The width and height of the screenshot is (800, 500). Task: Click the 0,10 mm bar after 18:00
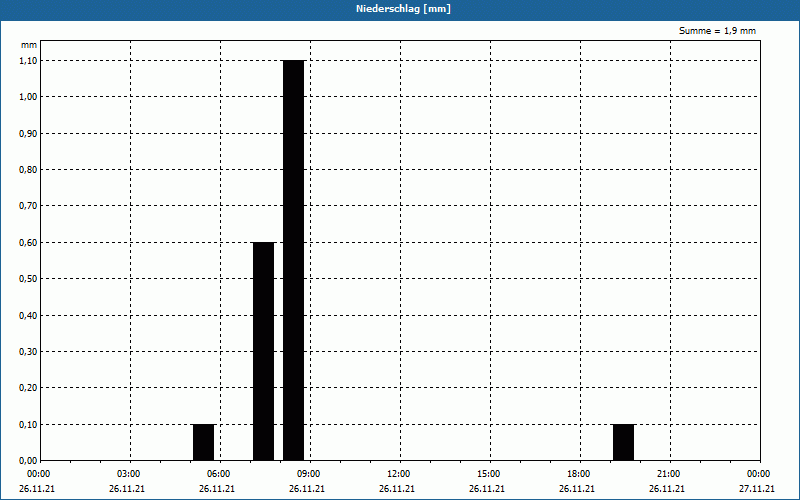(623, 442)
